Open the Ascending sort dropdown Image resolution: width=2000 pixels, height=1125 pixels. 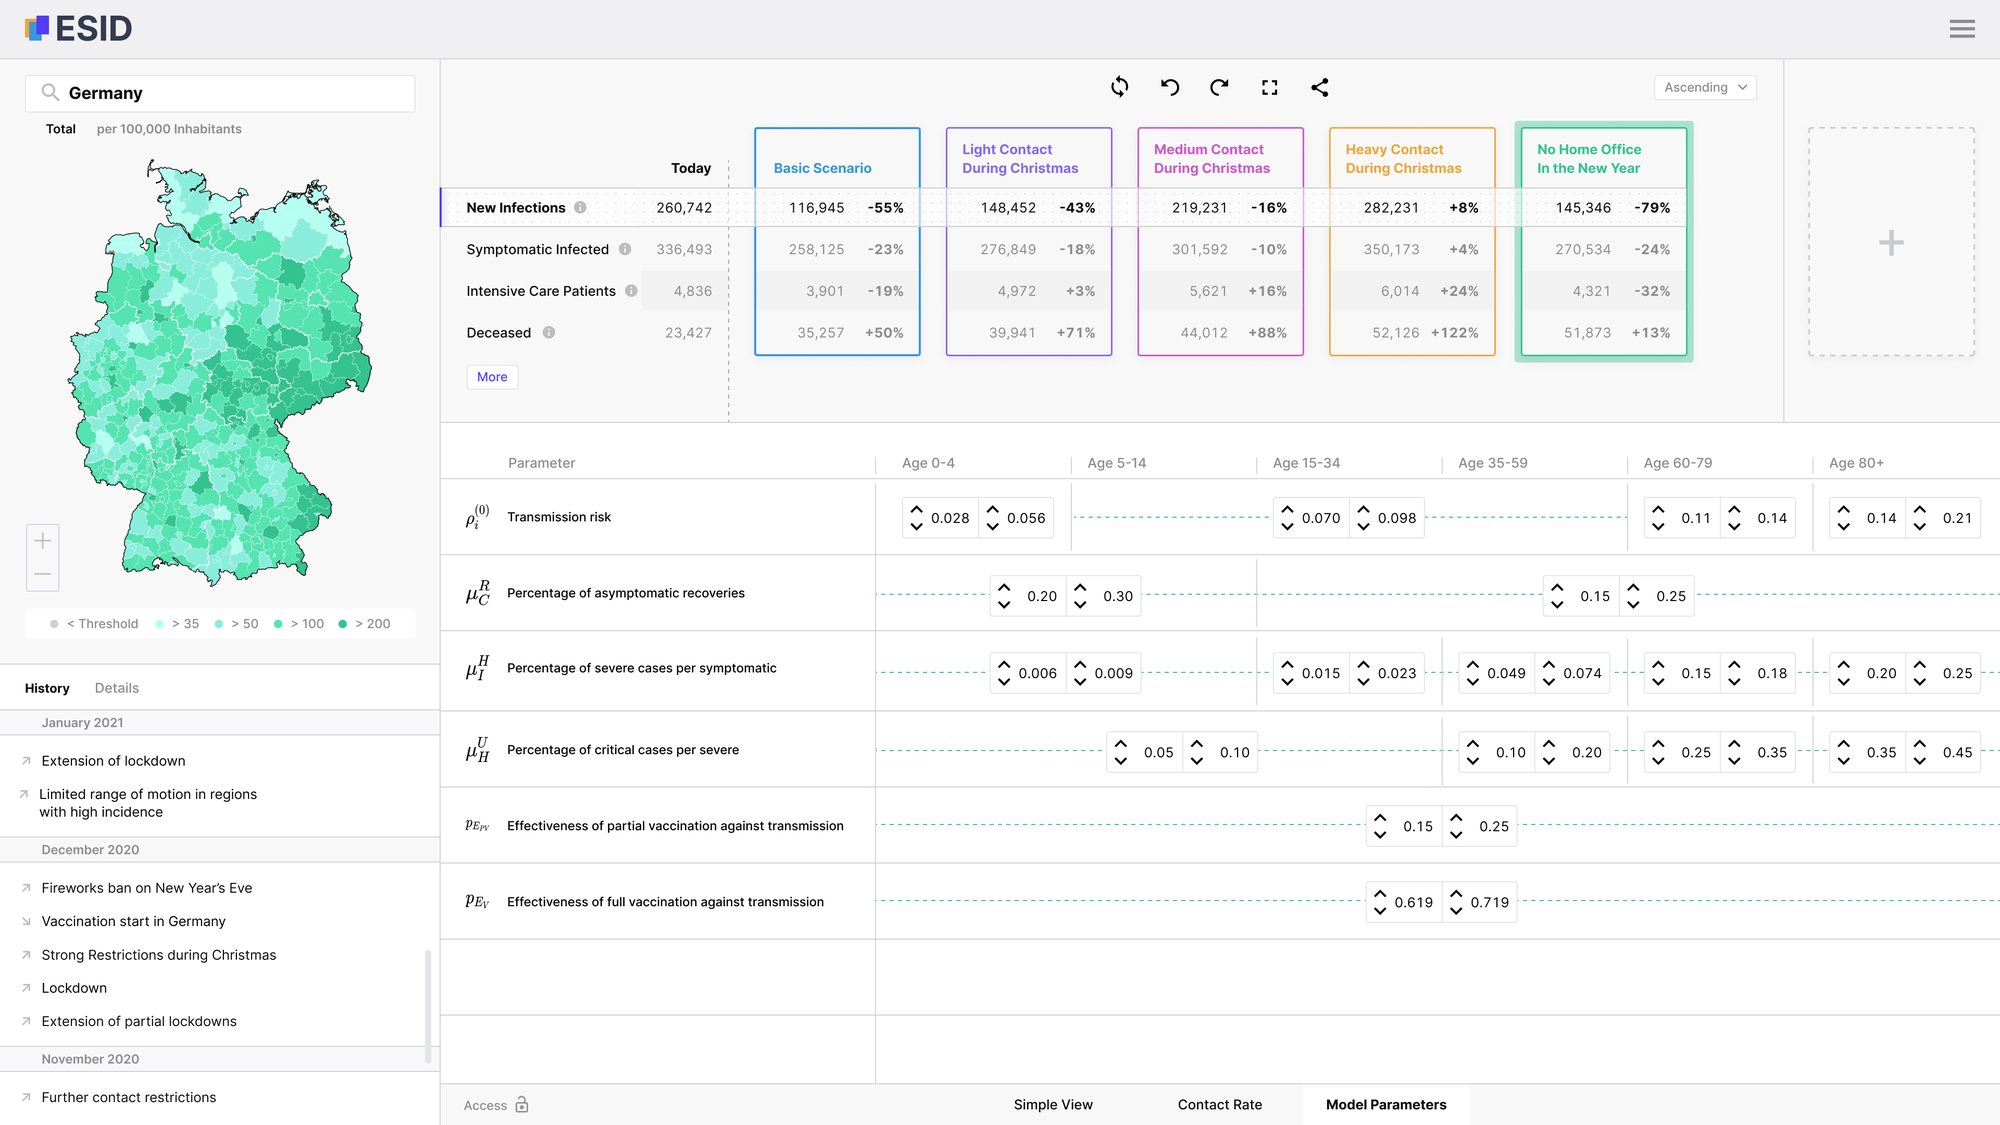click(1705, 88)
